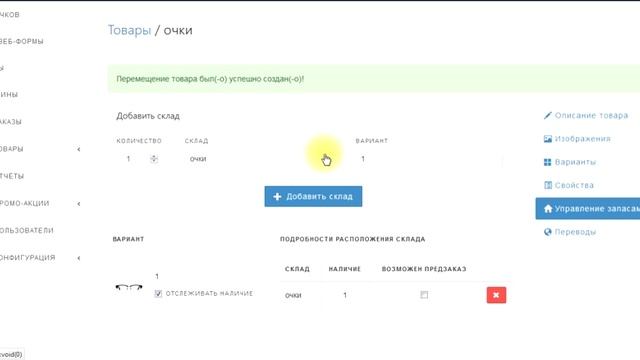Click the blue Добавить склад button

(313, 197)
